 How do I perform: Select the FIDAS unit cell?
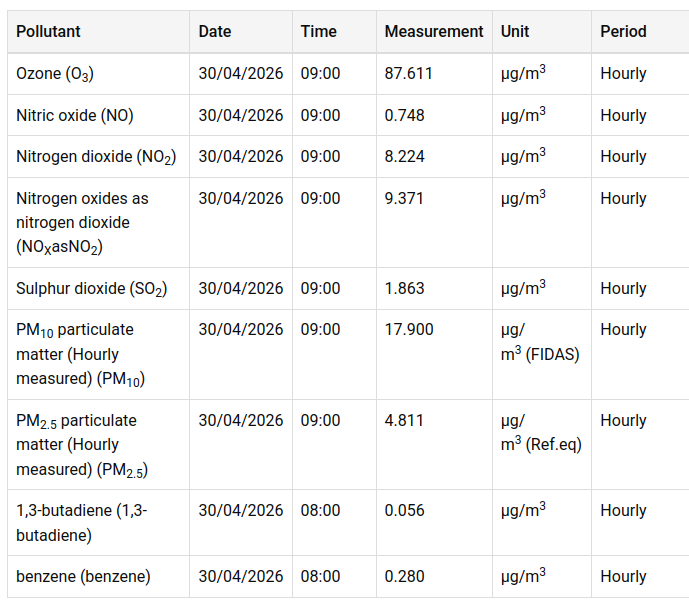click(540, 342)
